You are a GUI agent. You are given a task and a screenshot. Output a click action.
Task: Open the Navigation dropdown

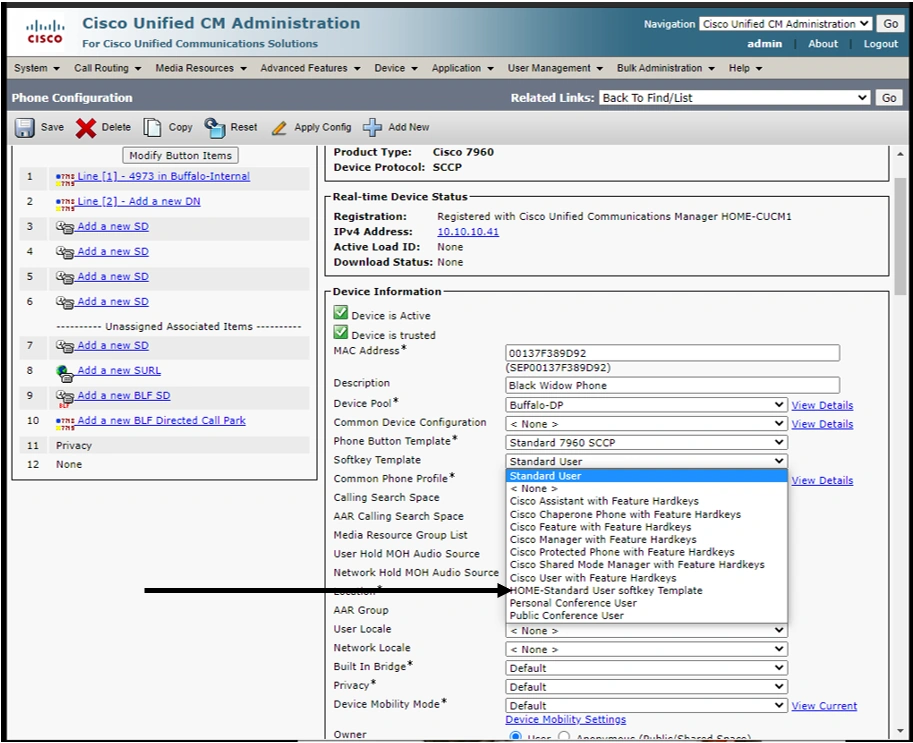pyautogui.click(x=785, y=24)
